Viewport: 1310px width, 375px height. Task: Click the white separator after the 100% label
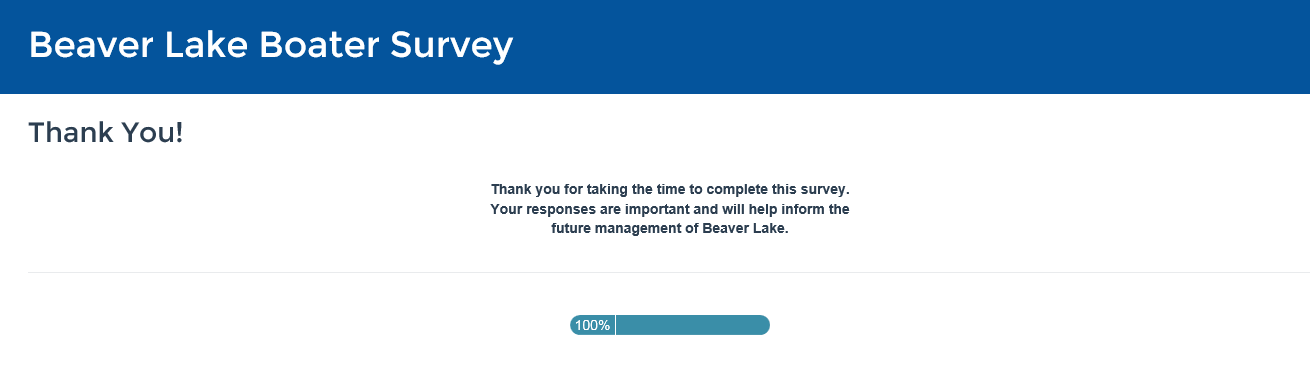coord(615,325)
